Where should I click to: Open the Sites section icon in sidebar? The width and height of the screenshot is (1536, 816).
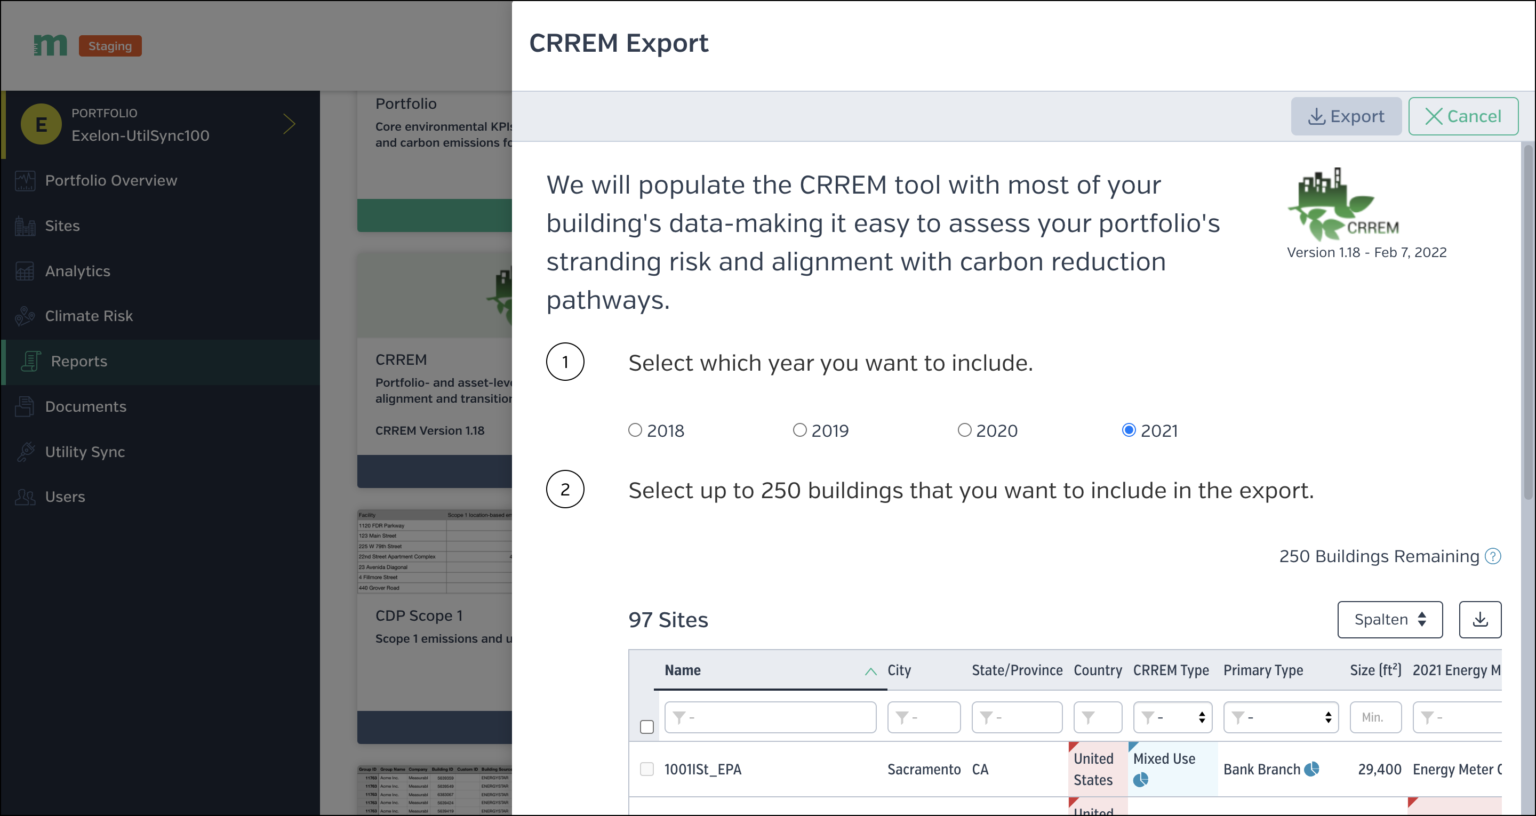(25, 226)
